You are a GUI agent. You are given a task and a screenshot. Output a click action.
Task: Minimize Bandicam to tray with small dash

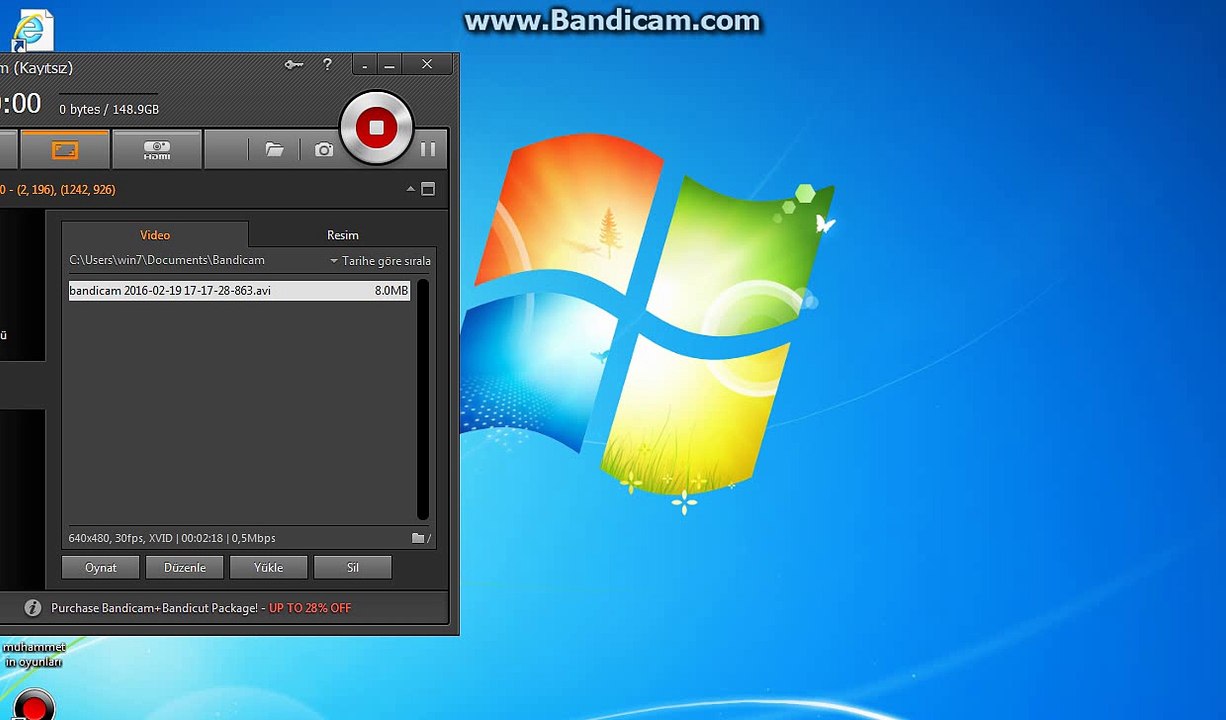(365, 65)
